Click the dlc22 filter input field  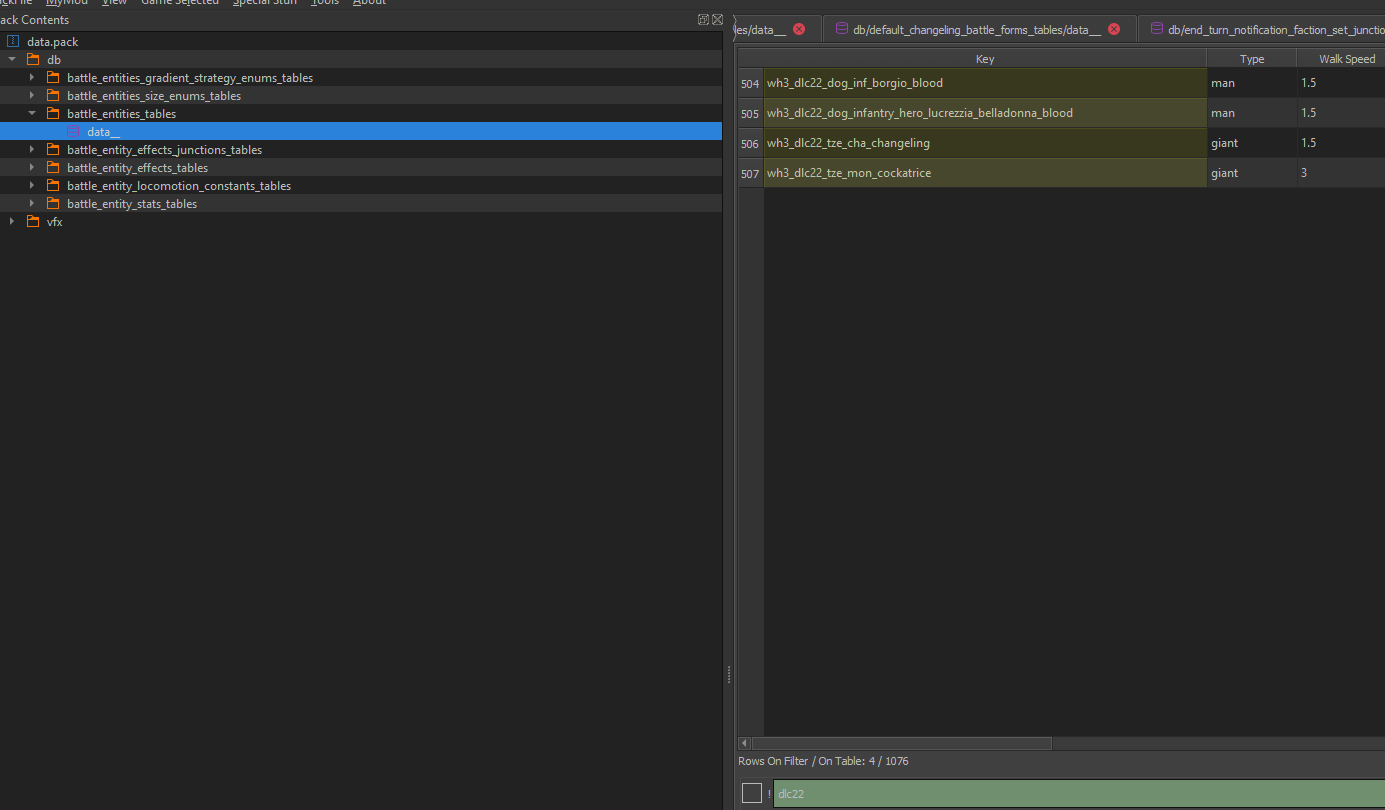coord(1079,794)
